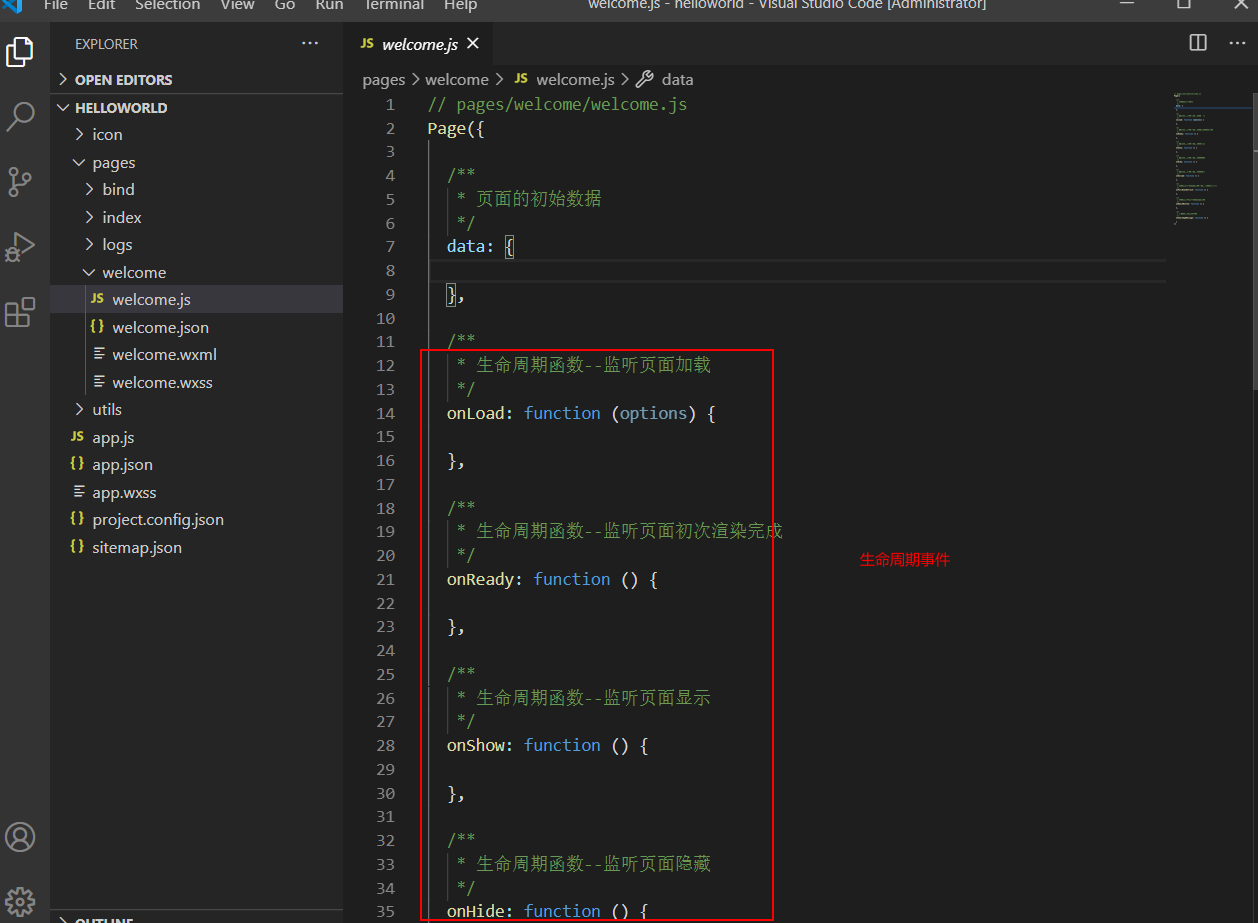The height and width of the screenshot is (923, 1258).
Task: Open the File menu
Action: tap(56, 5)
